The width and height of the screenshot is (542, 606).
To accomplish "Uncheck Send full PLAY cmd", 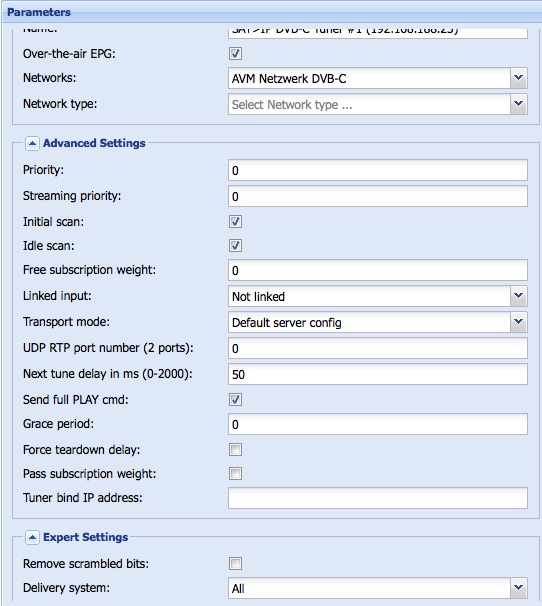I will (x=235, y=399).
